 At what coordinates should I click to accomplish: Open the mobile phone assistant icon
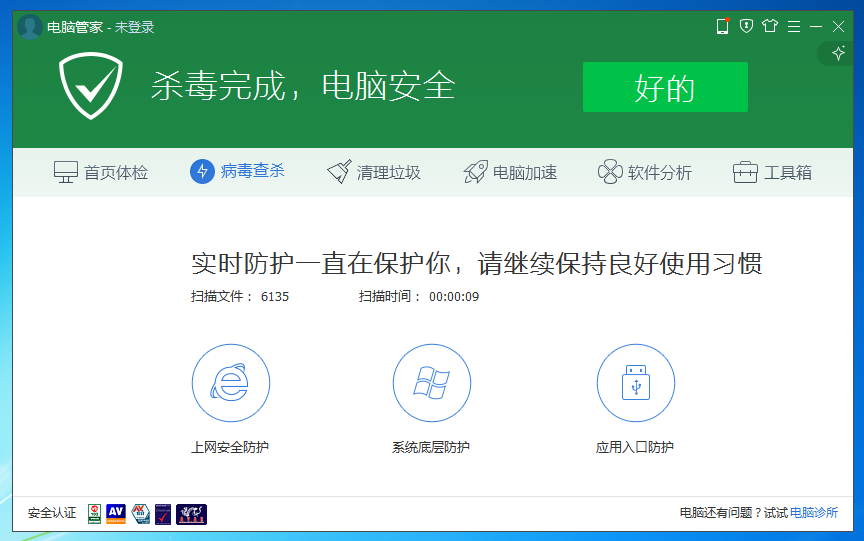(x=722, y=26)
